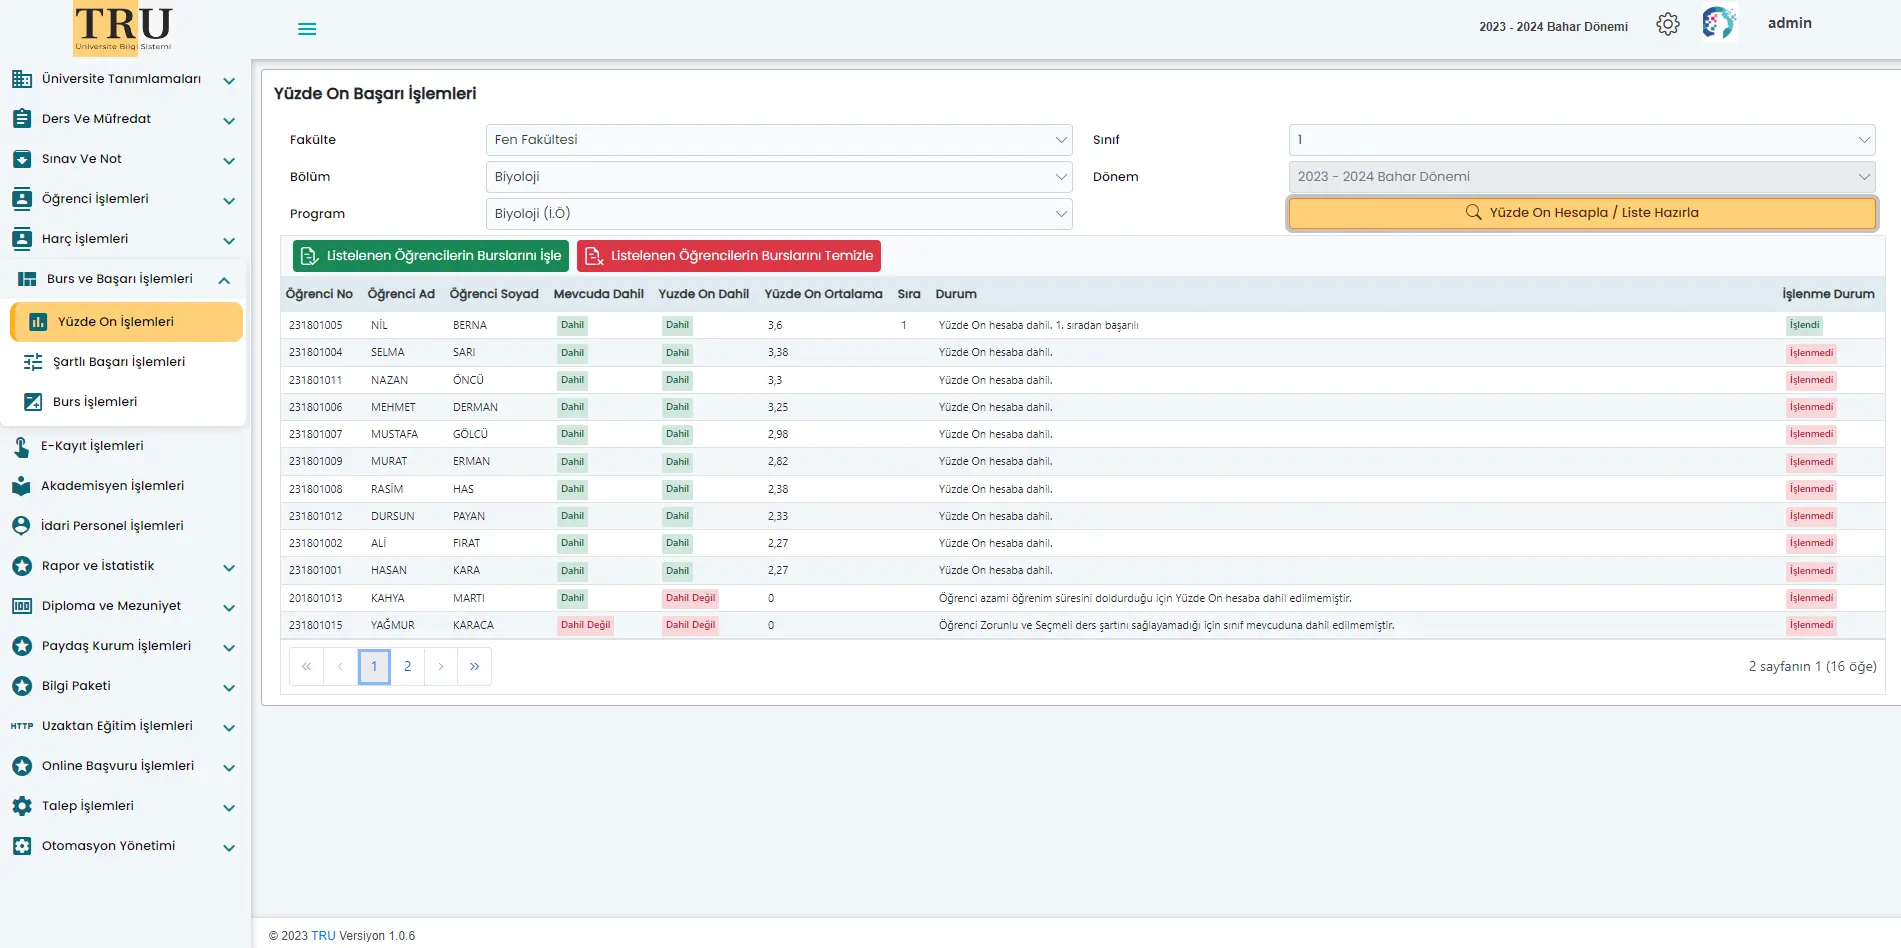Viewport: 1901px width, 948px height.
Task: Go to page 2 of results
Action: (x=407, y=667)
